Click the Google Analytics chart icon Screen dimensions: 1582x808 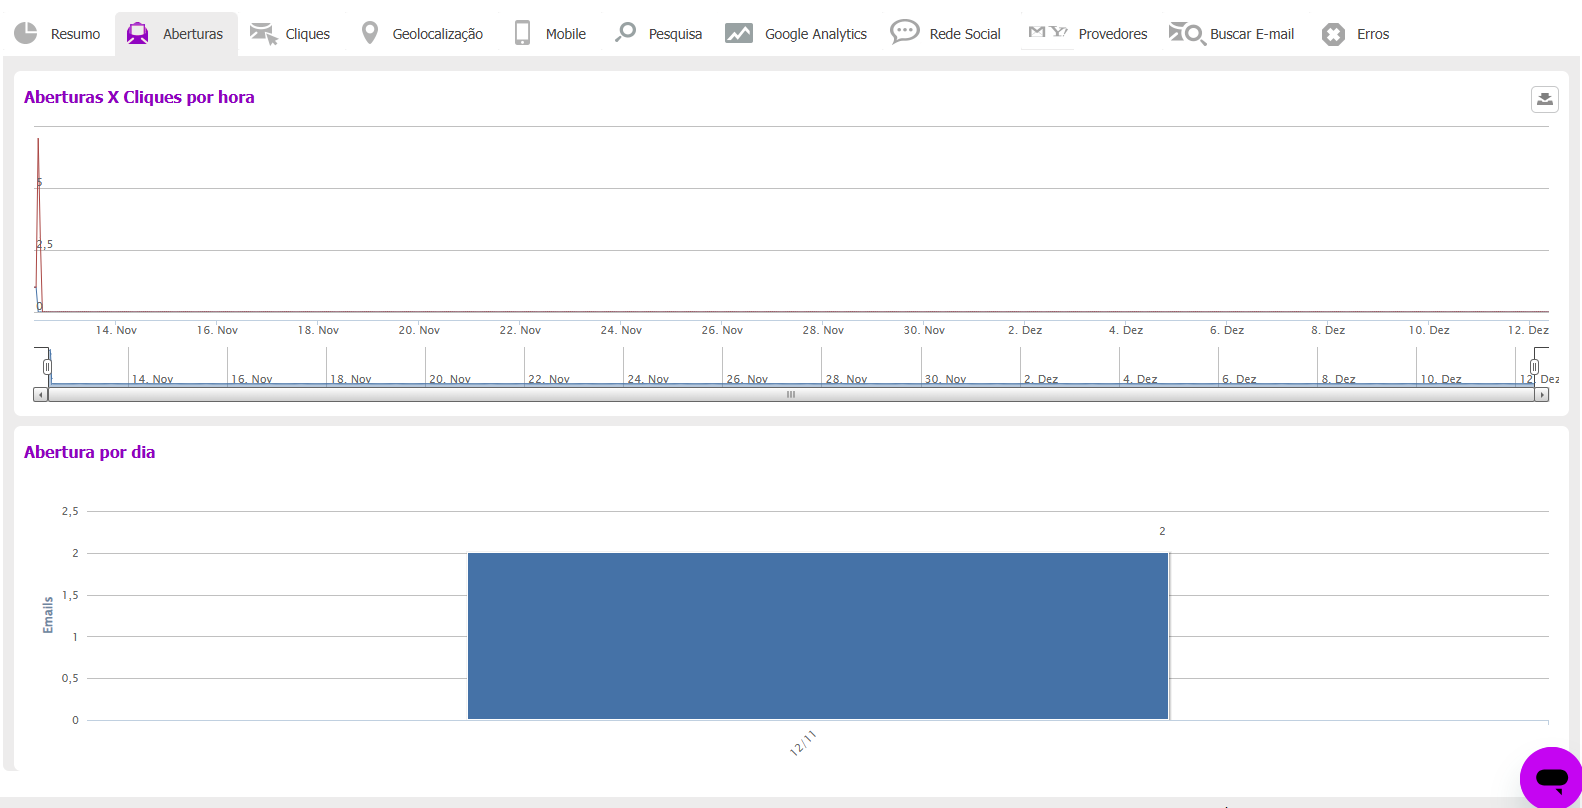[739, 33]
